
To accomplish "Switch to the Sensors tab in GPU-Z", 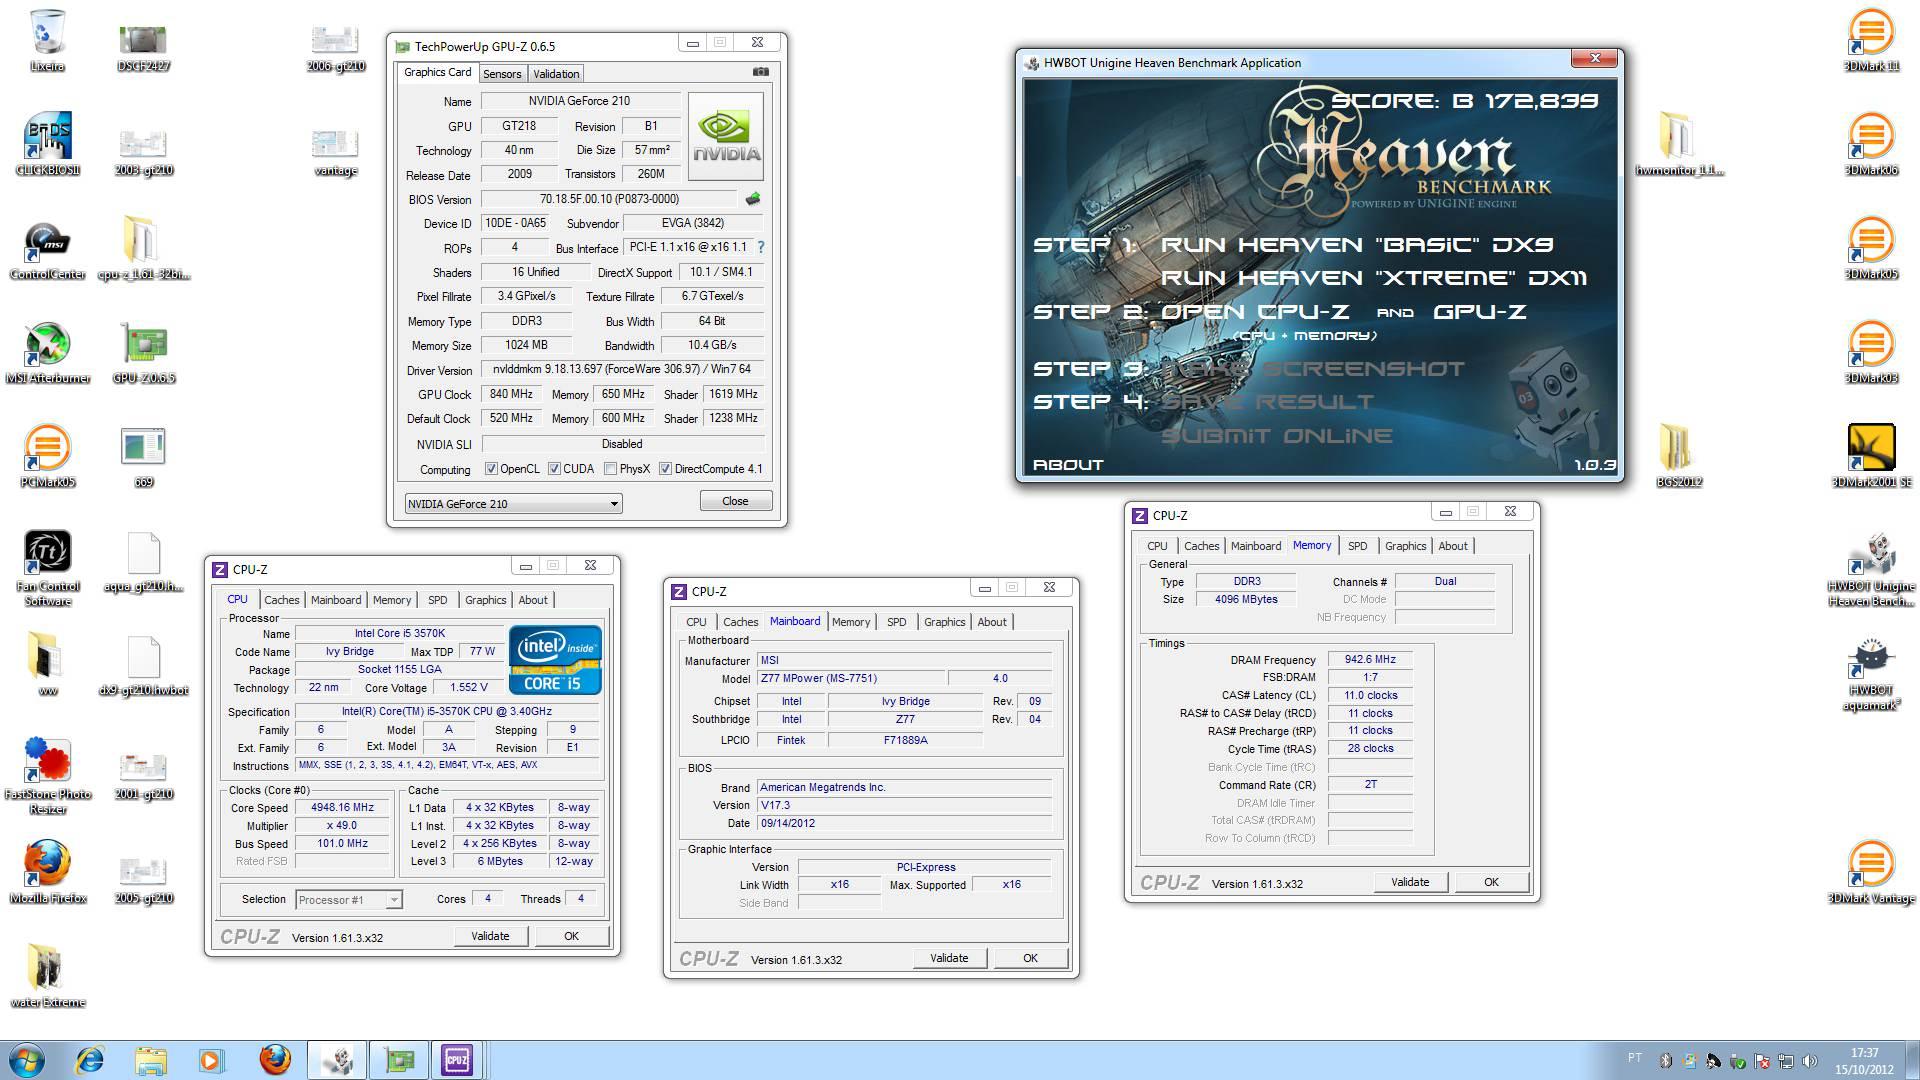I will pyautogui.click(x=502, y=74).
